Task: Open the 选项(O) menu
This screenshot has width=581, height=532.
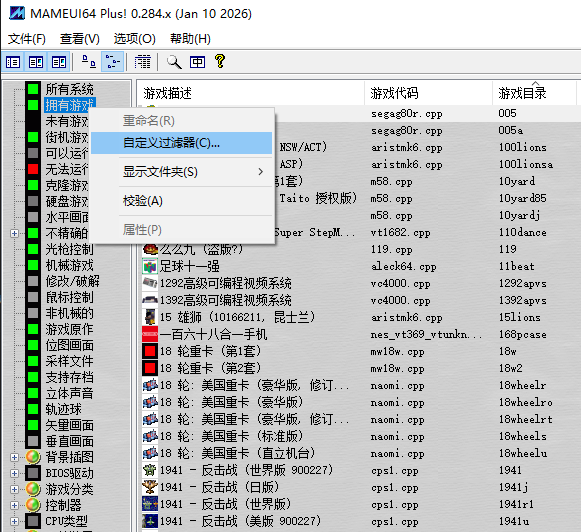Action: click(135, 39)
